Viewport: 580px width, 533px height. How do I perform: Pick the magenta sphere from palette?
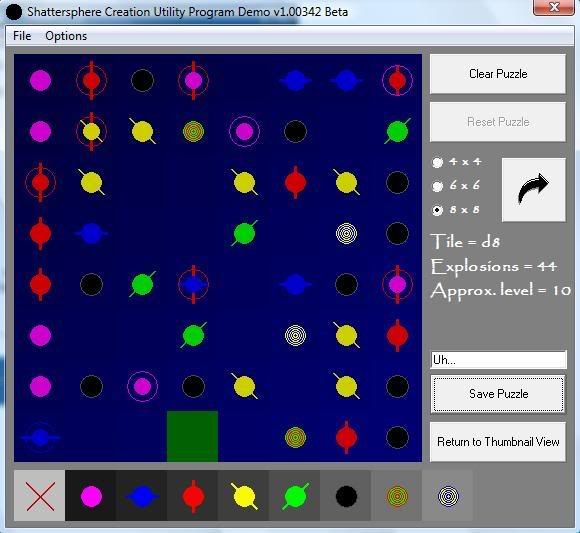coord(91,496)
